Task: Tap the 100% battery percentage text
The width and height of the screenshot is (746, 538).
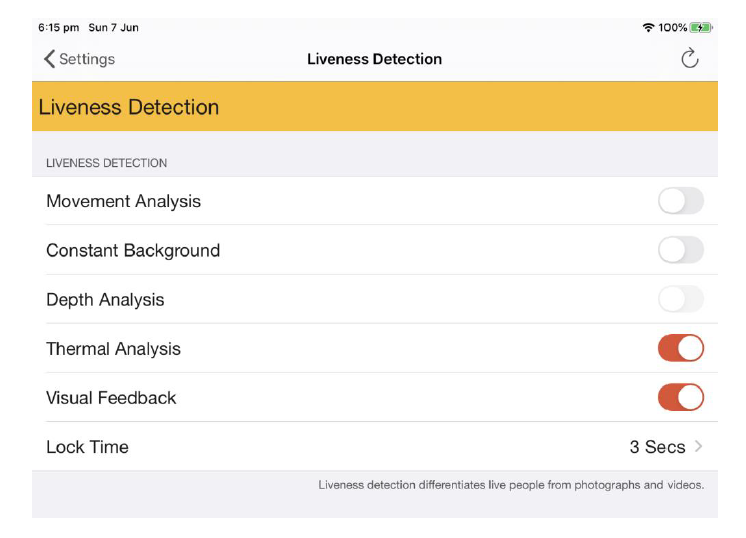Action: coord(672,28)
